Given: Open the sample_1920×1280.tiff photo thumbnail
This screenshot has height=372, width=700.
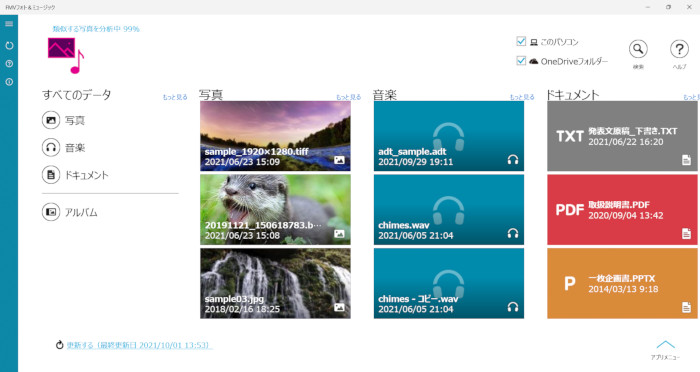Looking at the screenshot, I should [275, 136].
